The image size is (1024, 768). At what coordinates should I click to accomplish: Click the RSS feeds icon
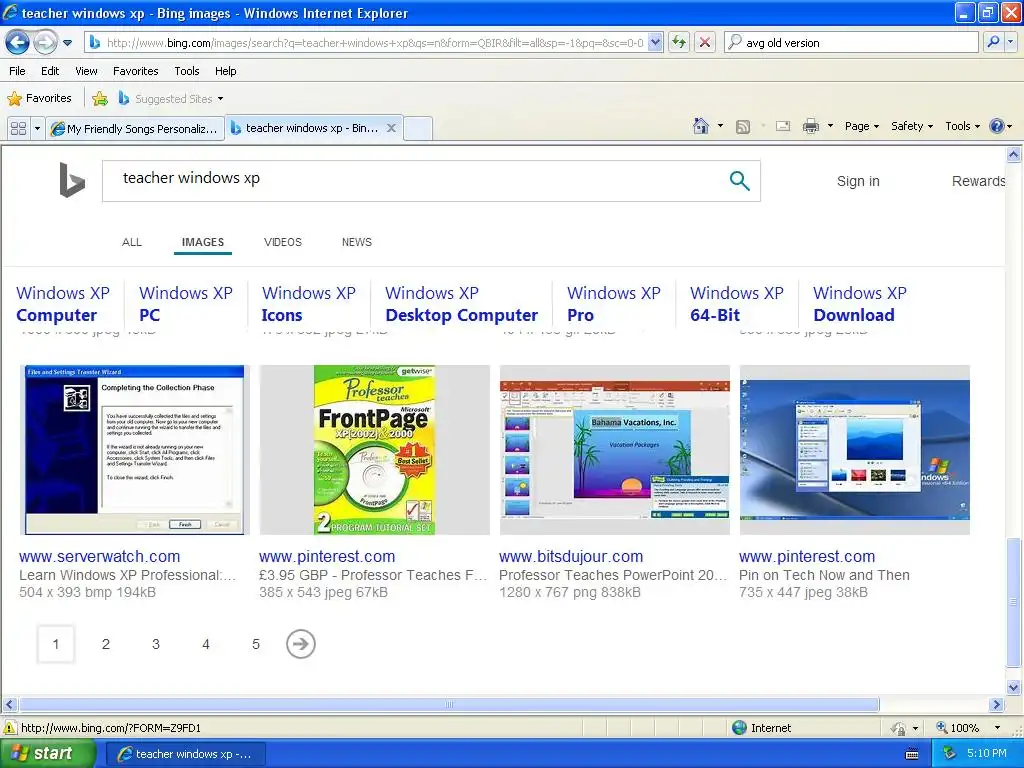click(743, 127)
